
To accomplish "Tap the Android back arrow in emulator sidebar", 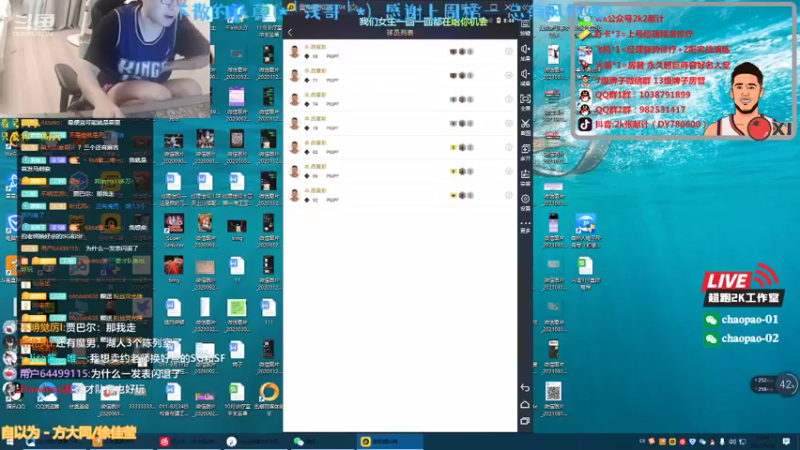I will (525, 388).
